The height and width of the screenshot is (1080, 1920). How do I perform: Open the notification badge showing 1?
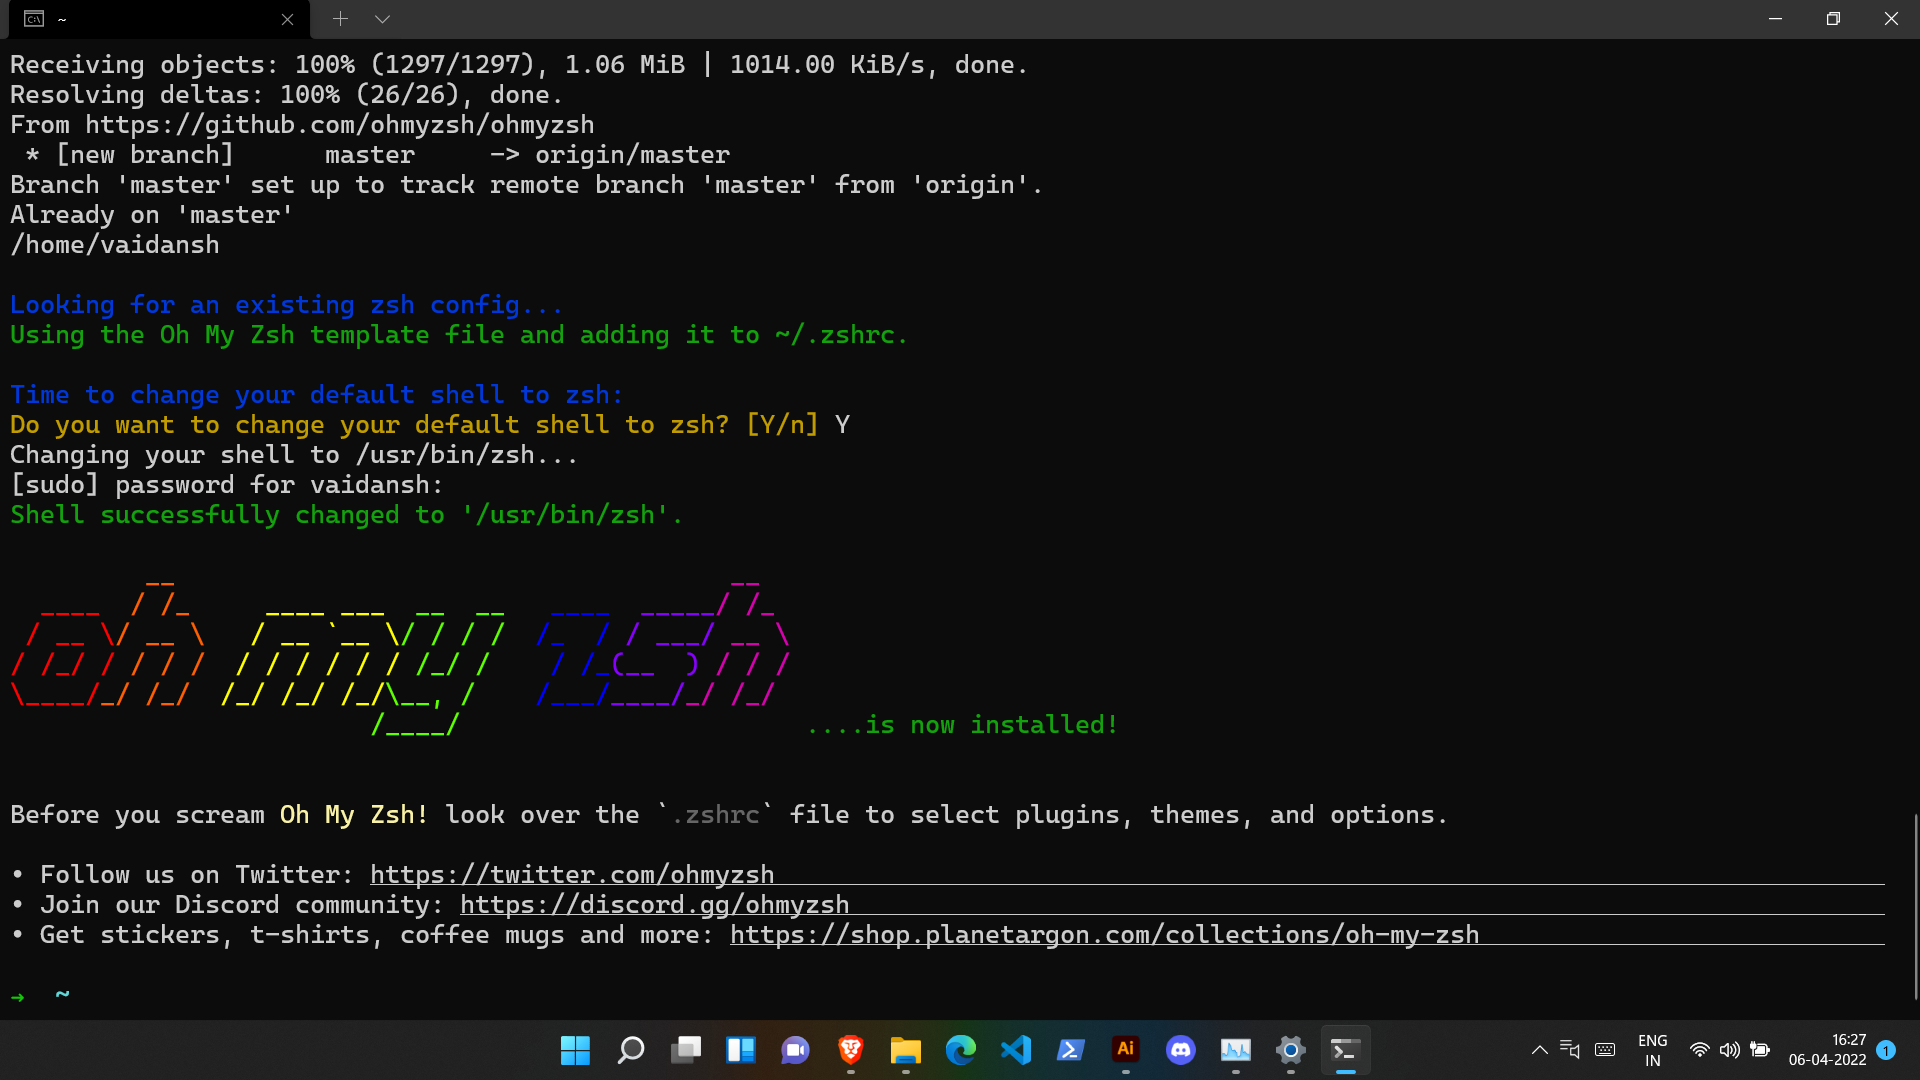pos(1886,1050)
